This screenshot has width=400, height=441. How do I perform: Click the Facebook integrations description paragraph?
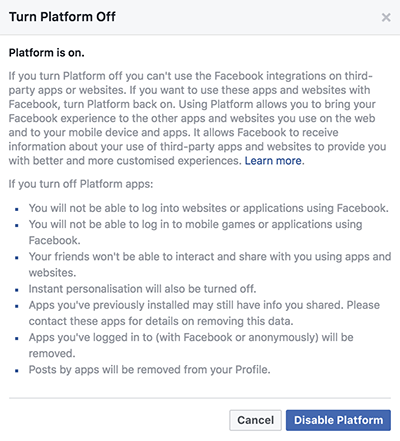[197, 118]
